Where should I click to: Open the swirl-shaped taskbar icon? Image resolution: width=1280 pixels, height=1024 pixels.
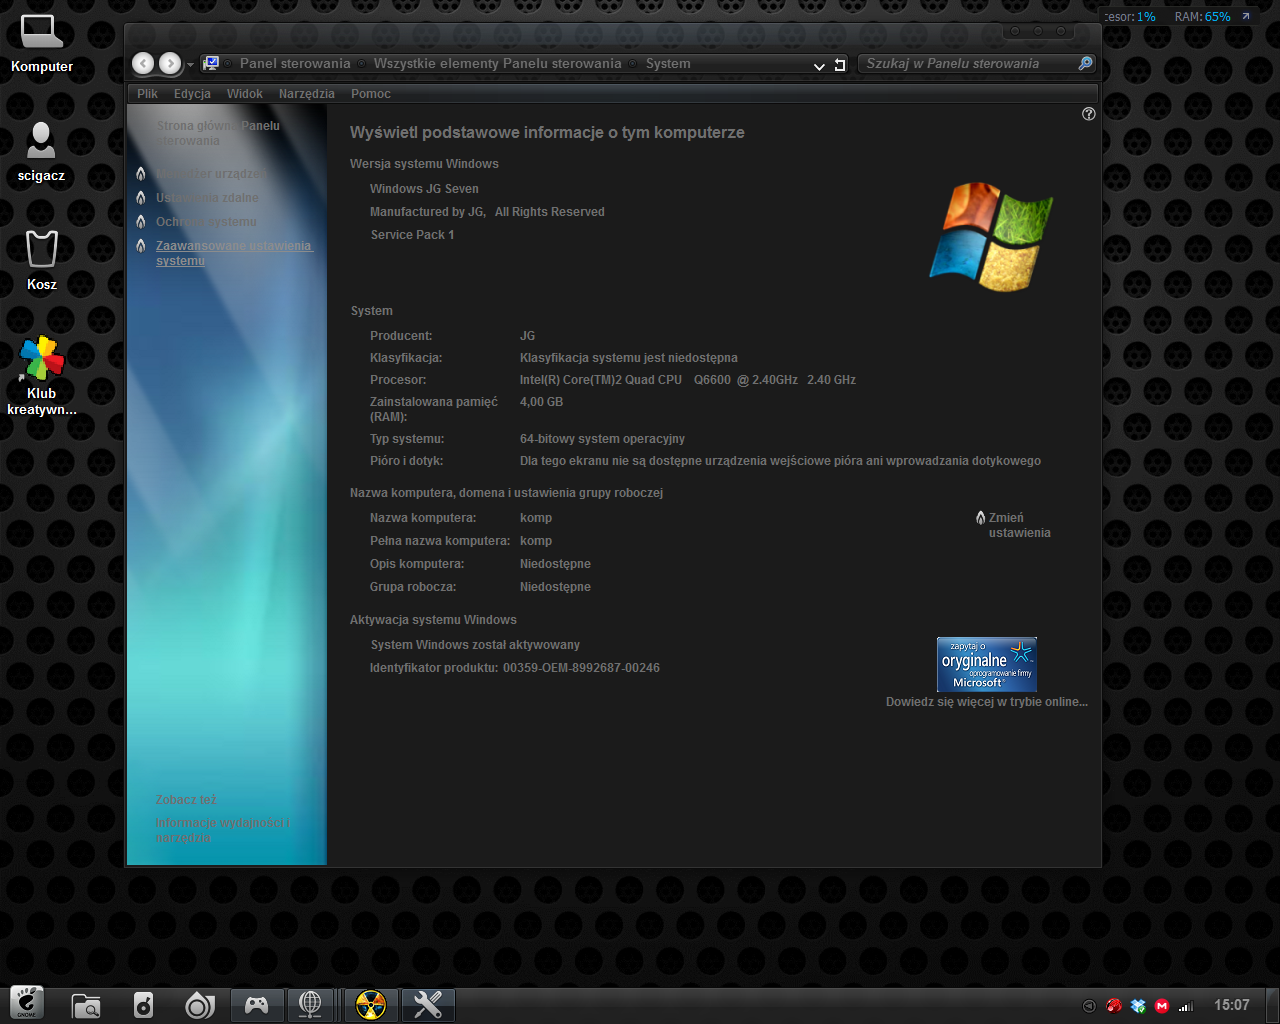(200, 1005)
